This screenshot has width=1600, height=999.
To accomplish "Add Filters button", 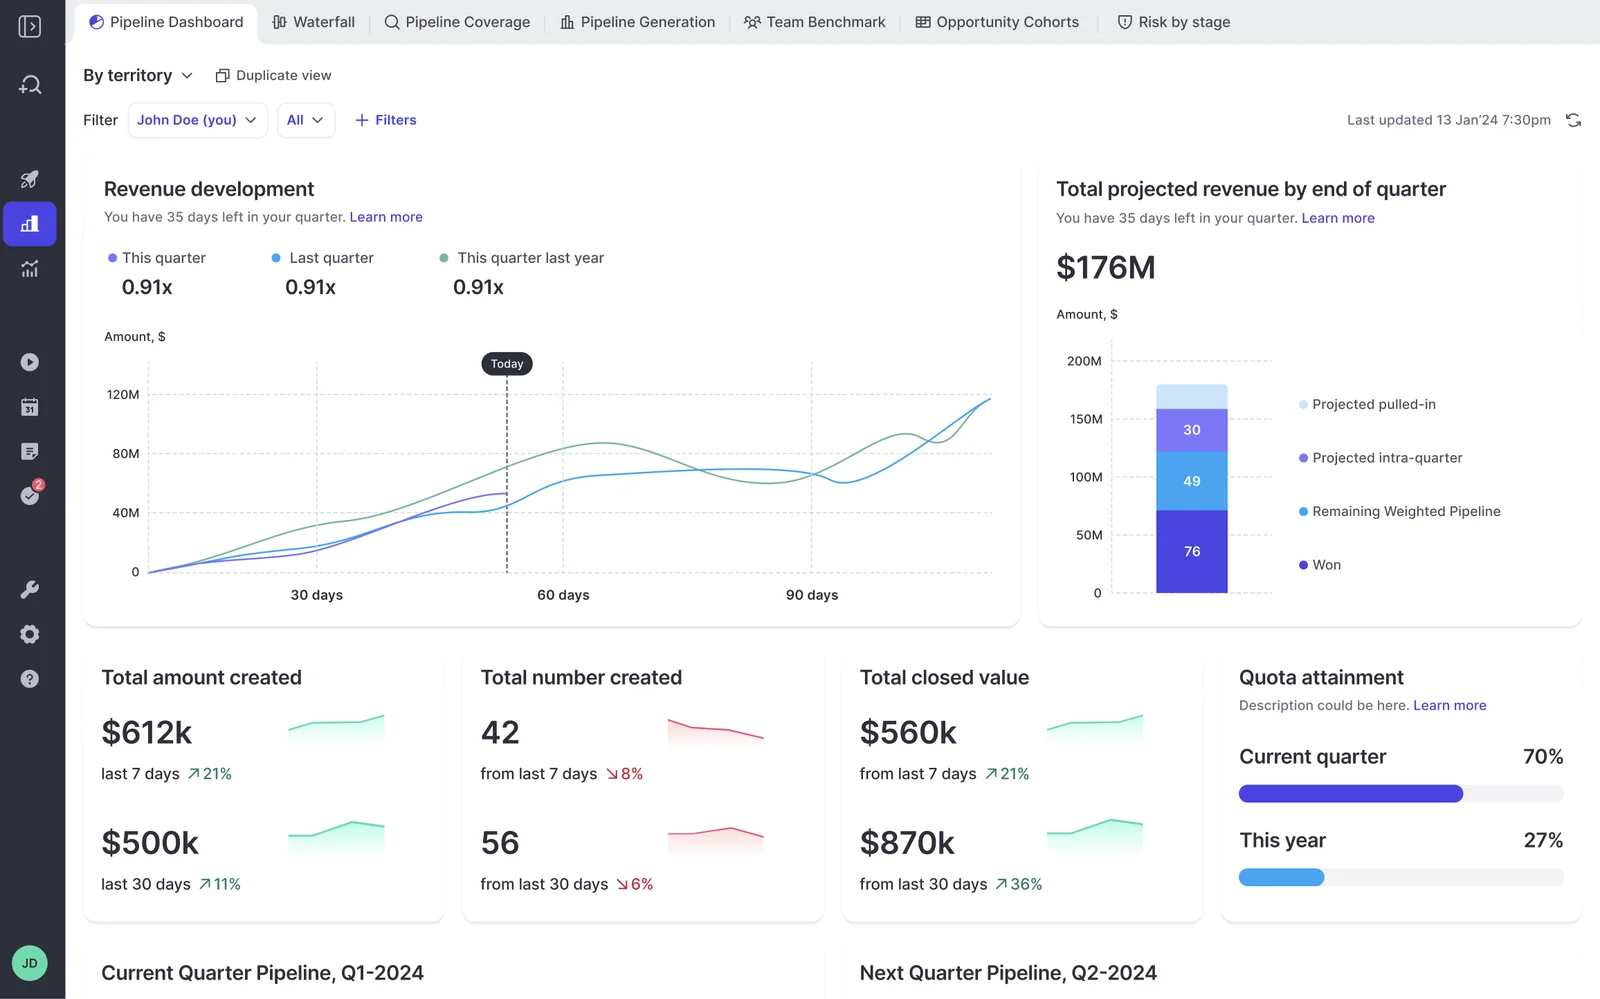I will 386,120.
